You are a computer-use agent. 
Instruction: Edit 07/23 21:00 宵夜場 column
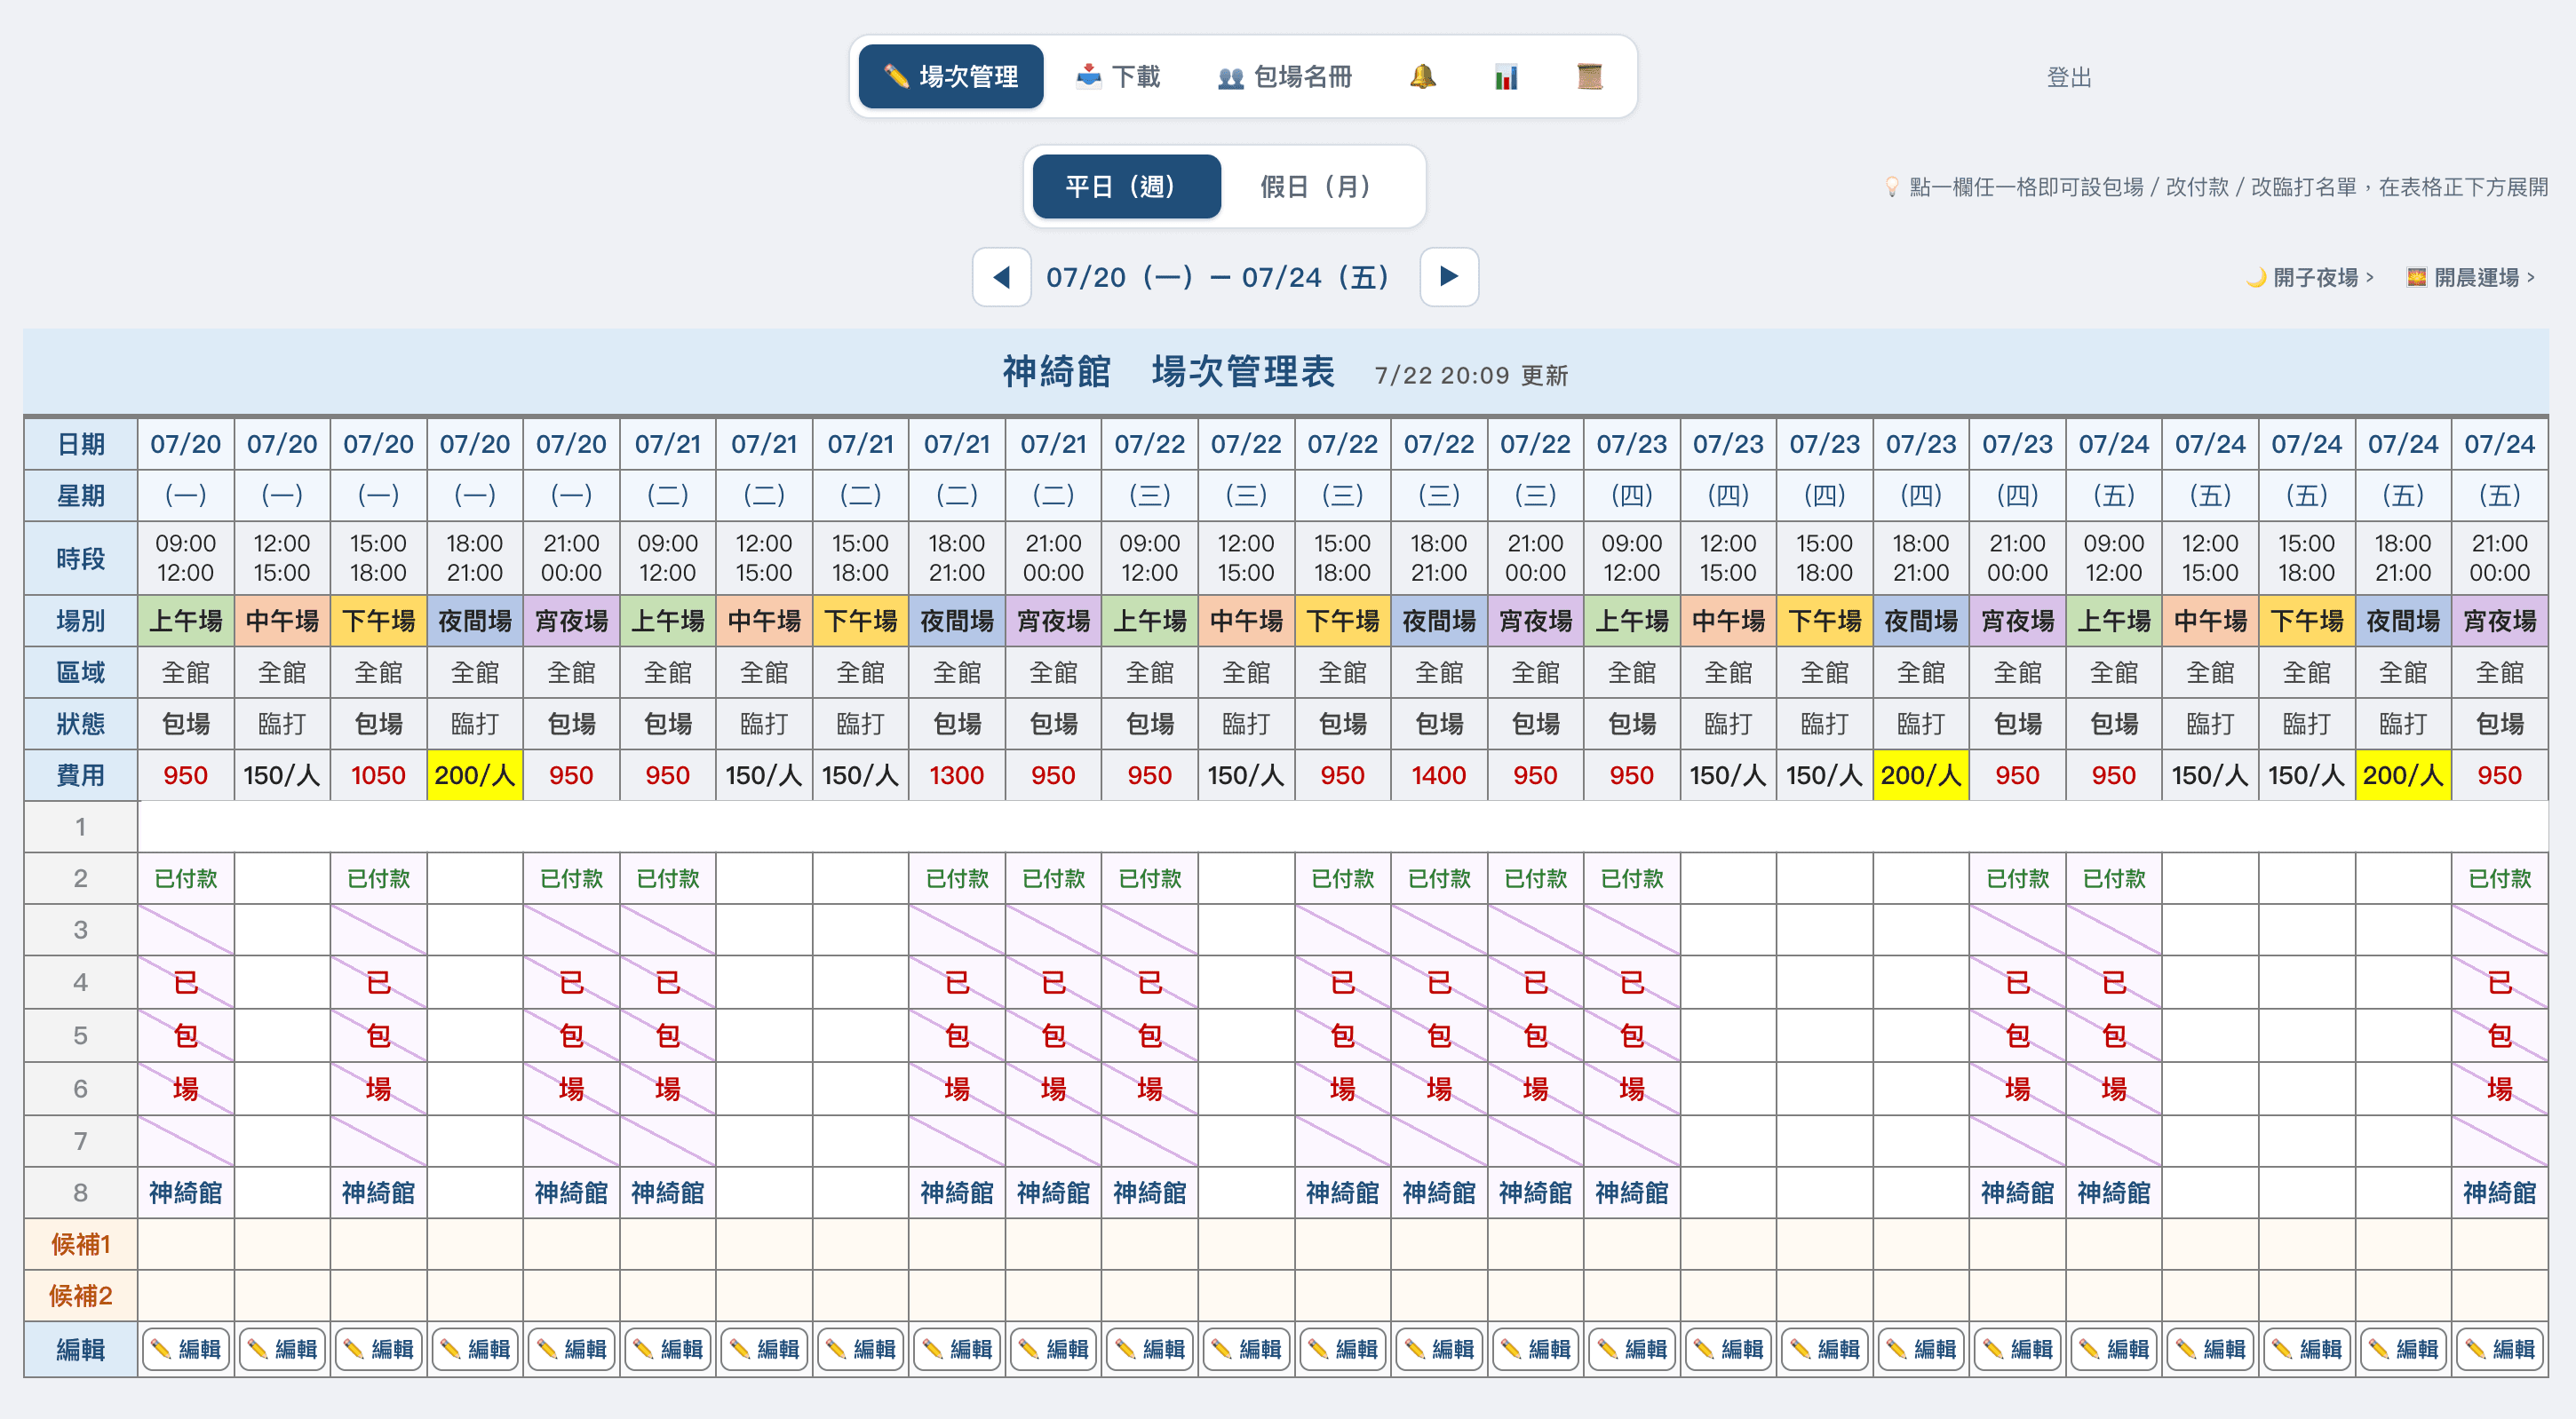click(2018, 1349)
